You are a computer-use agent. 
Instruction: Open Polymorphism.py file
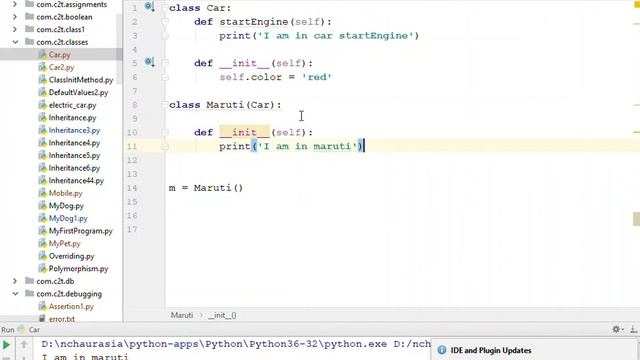[78, 269]
